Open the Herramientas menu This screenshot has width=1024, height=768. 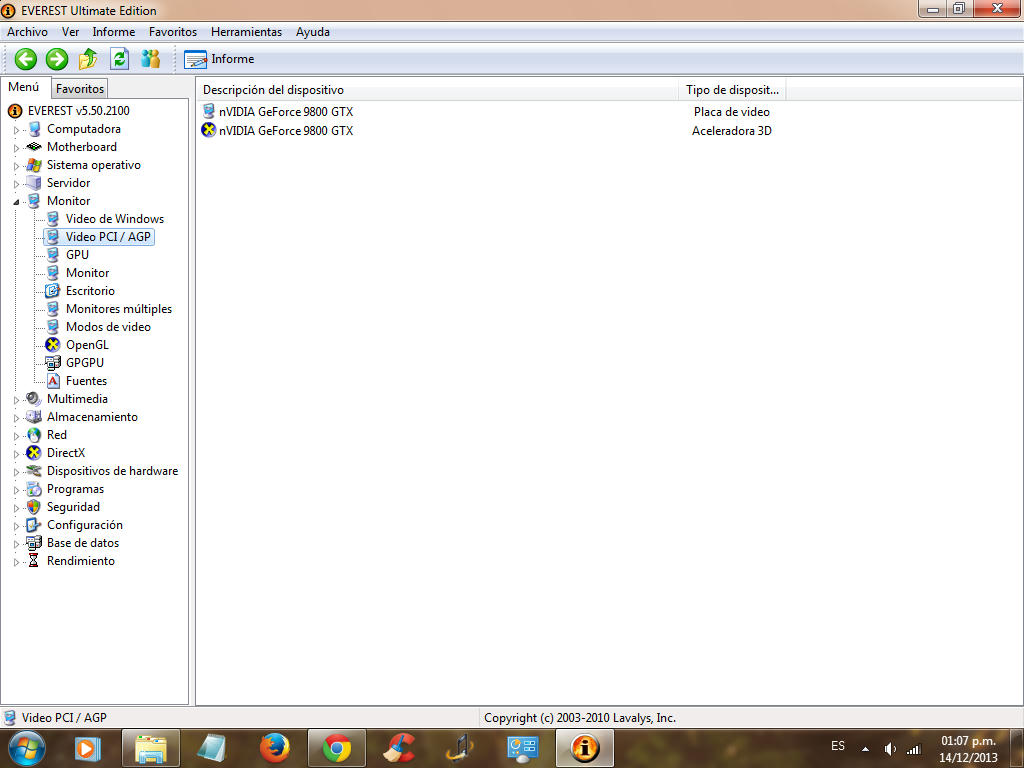click(246, 32)
